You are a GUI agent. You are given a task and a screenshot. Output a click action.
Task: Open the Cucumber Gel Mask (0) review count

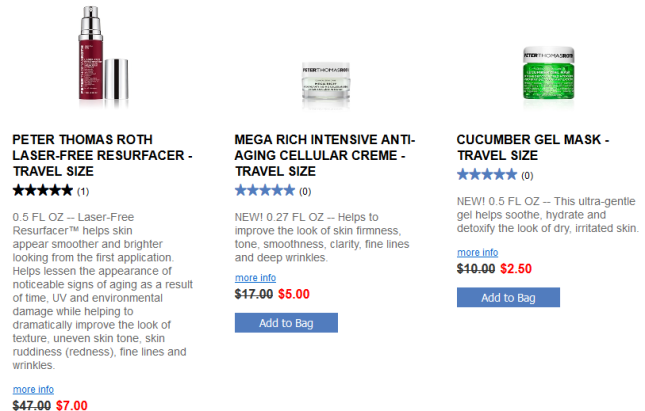pos(527,175)
